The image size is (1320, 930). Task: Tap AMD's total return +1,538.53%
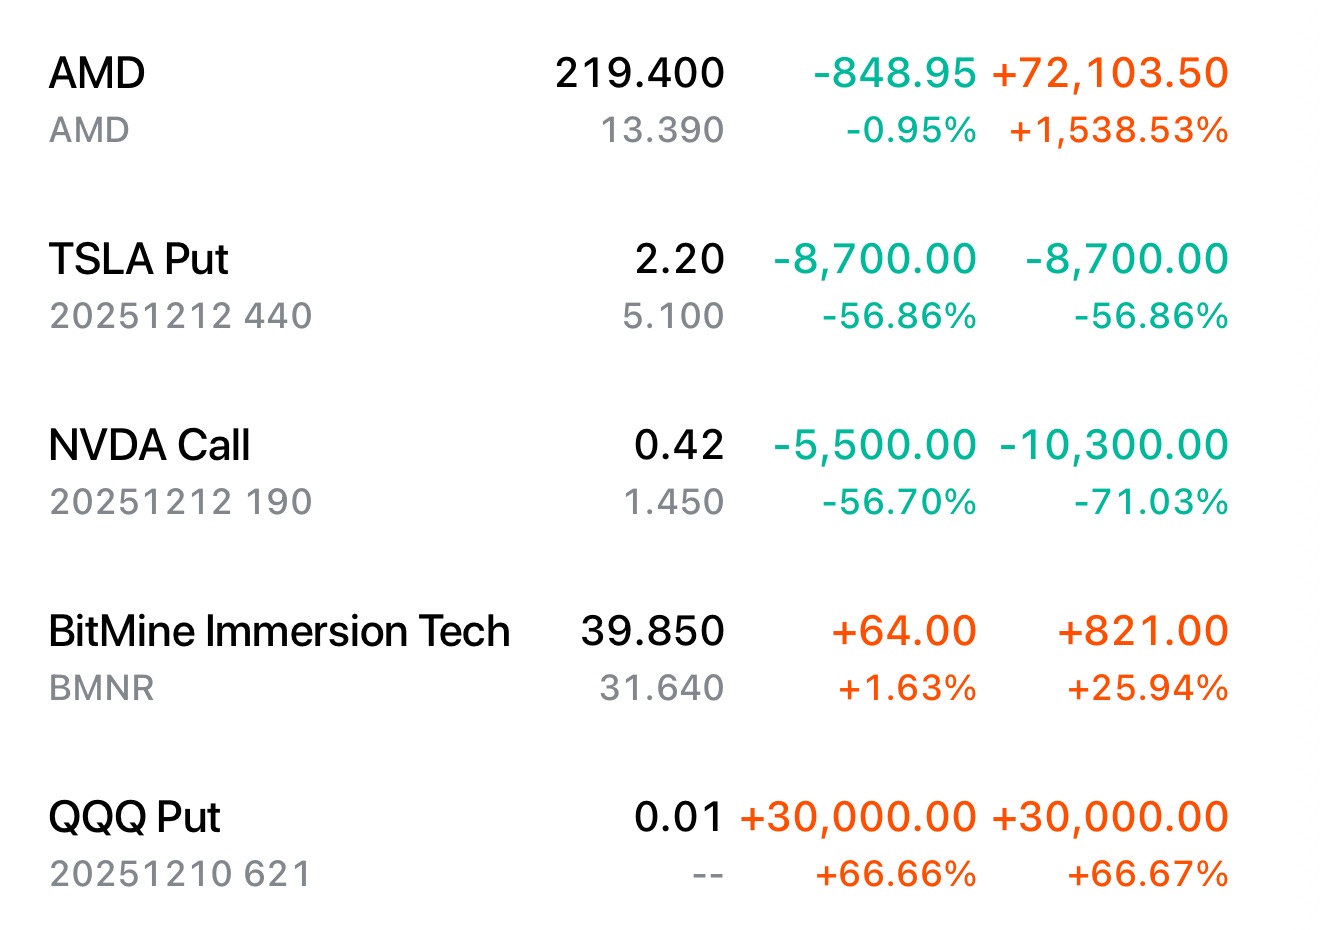(1118, 130)
